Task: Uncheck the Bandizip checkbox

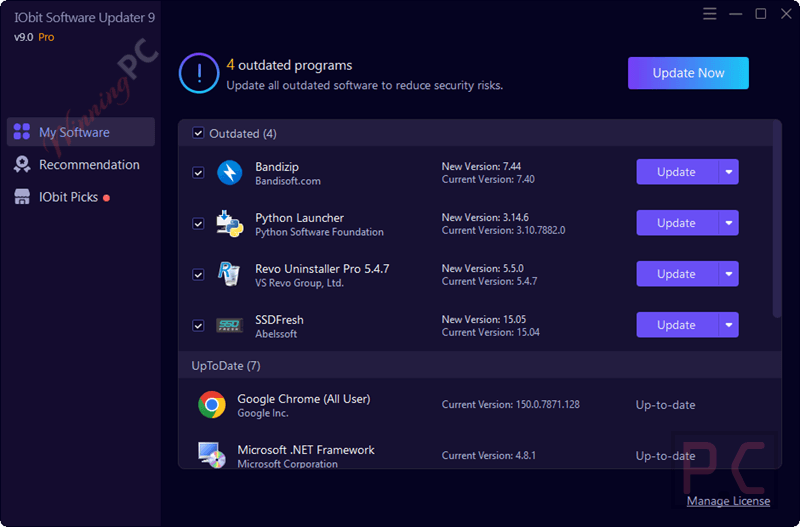Action: point(198,172)
